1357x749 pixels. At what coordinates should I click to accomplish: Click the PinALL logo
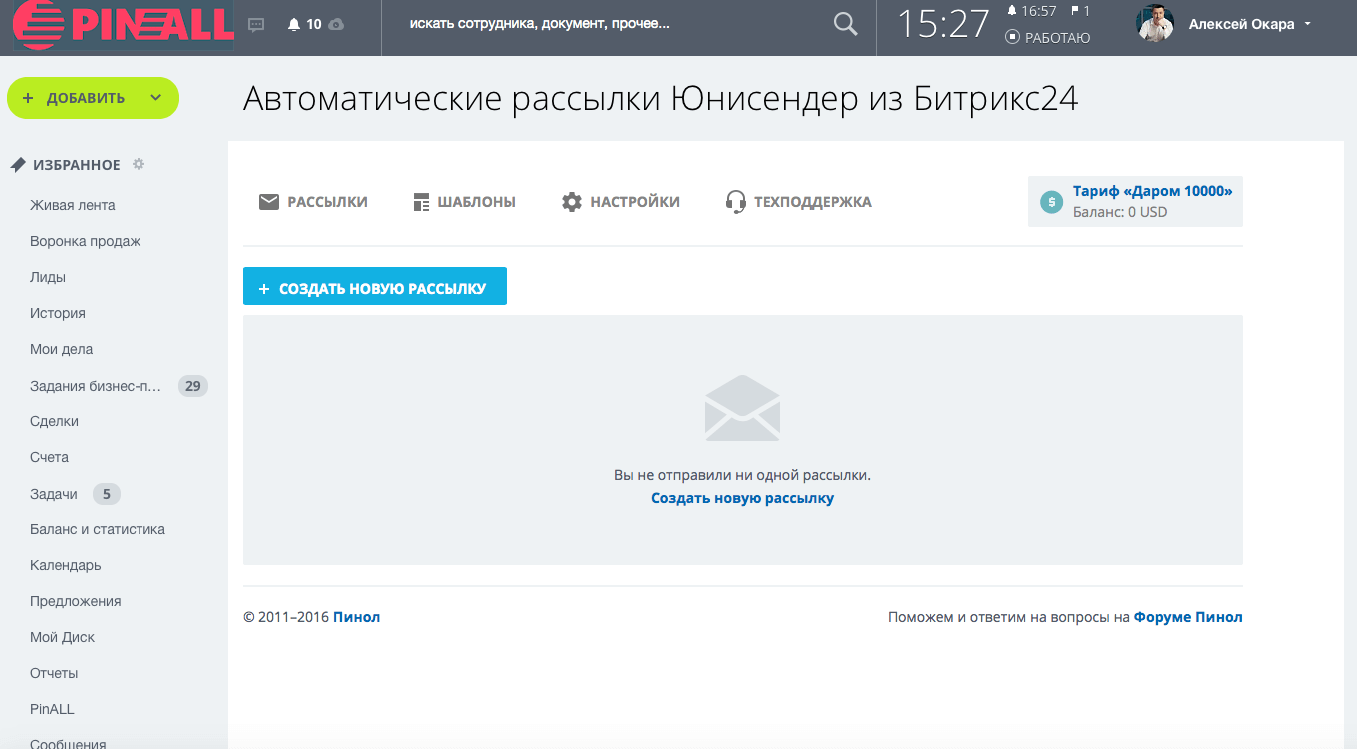pyautogui.click(x=123, y=25)
